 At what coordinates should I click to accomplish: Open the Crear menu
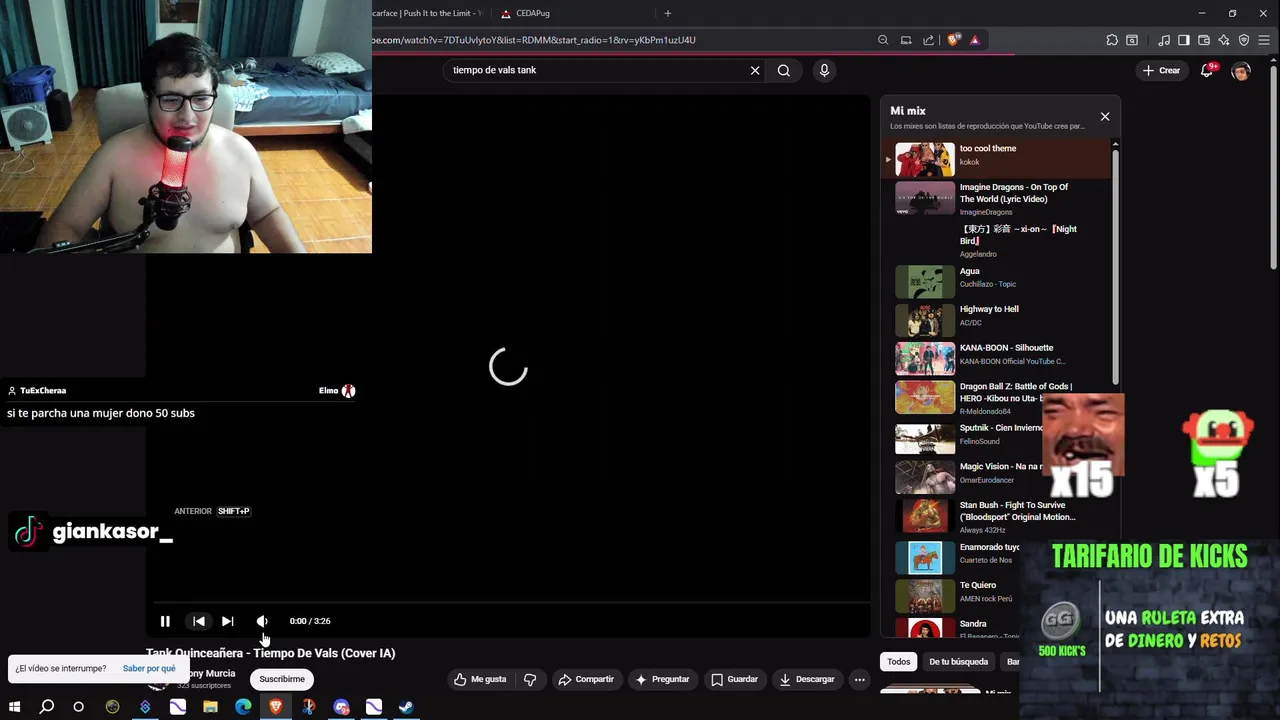[x=1162, y=70]
